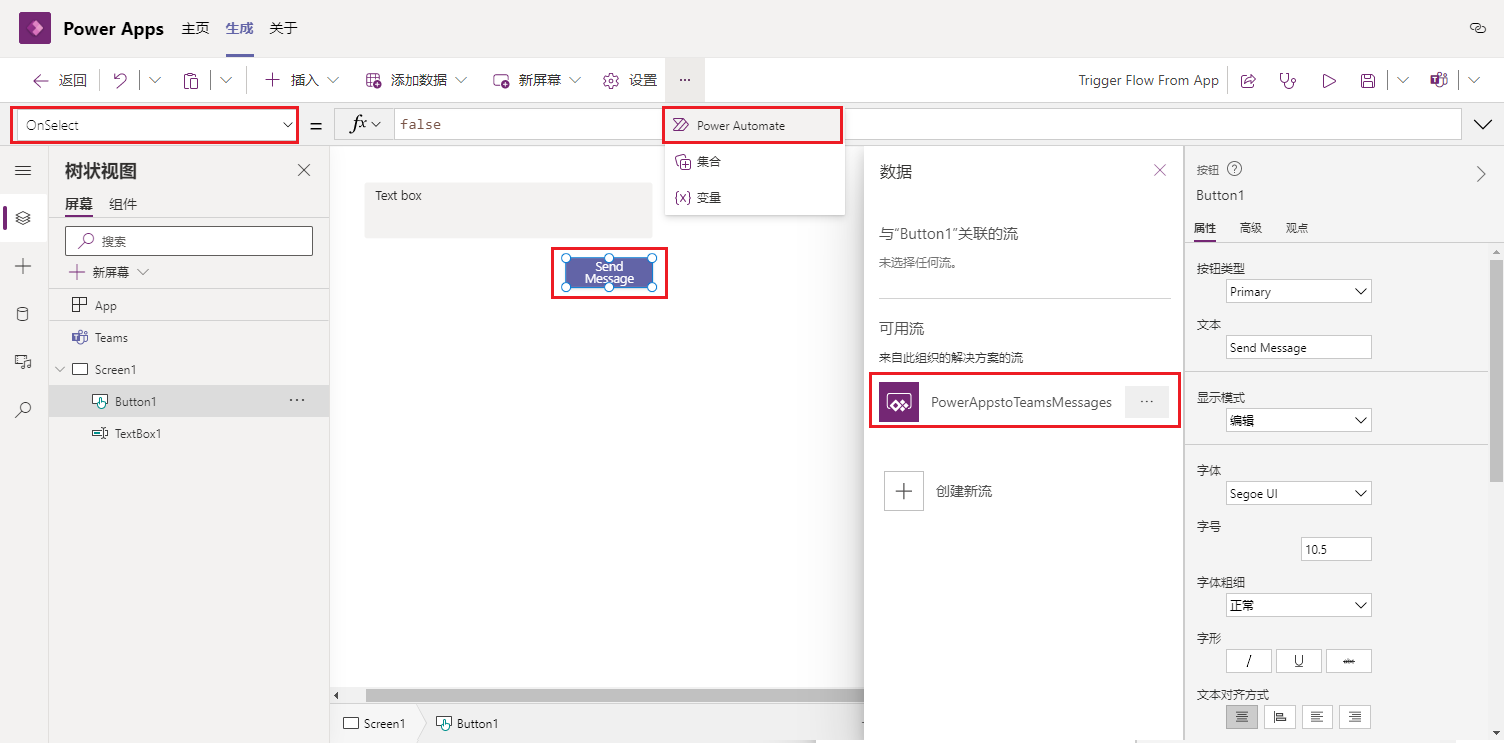The width and height of the screenshot is (1504, 743).
Task: Click the toolbar ellipsis overflow button
Action: point(684,80)
